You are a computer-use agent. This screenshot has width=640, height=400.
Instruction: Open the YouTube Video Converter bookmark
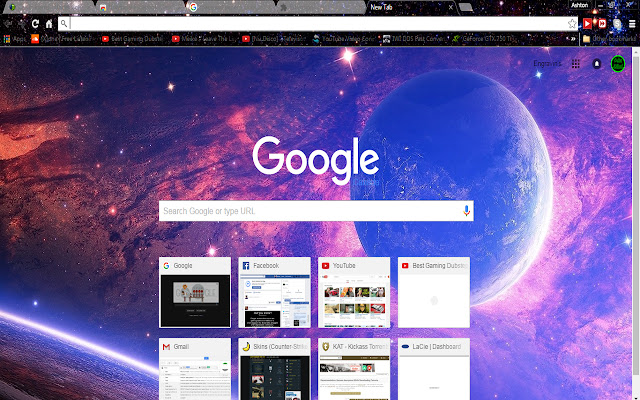[x=344, y=39]
